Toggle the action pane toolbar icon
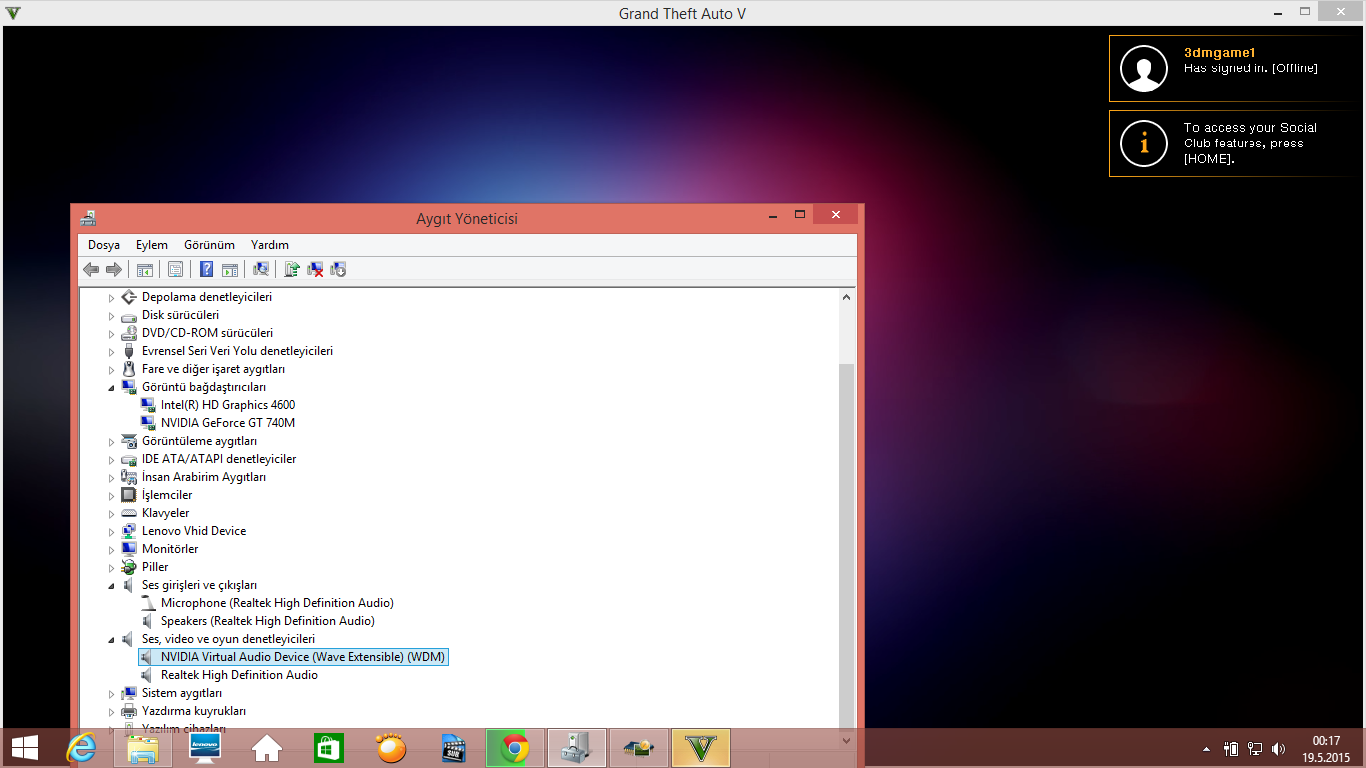This screenshot has width=1366, height=768. coord(229,269)
